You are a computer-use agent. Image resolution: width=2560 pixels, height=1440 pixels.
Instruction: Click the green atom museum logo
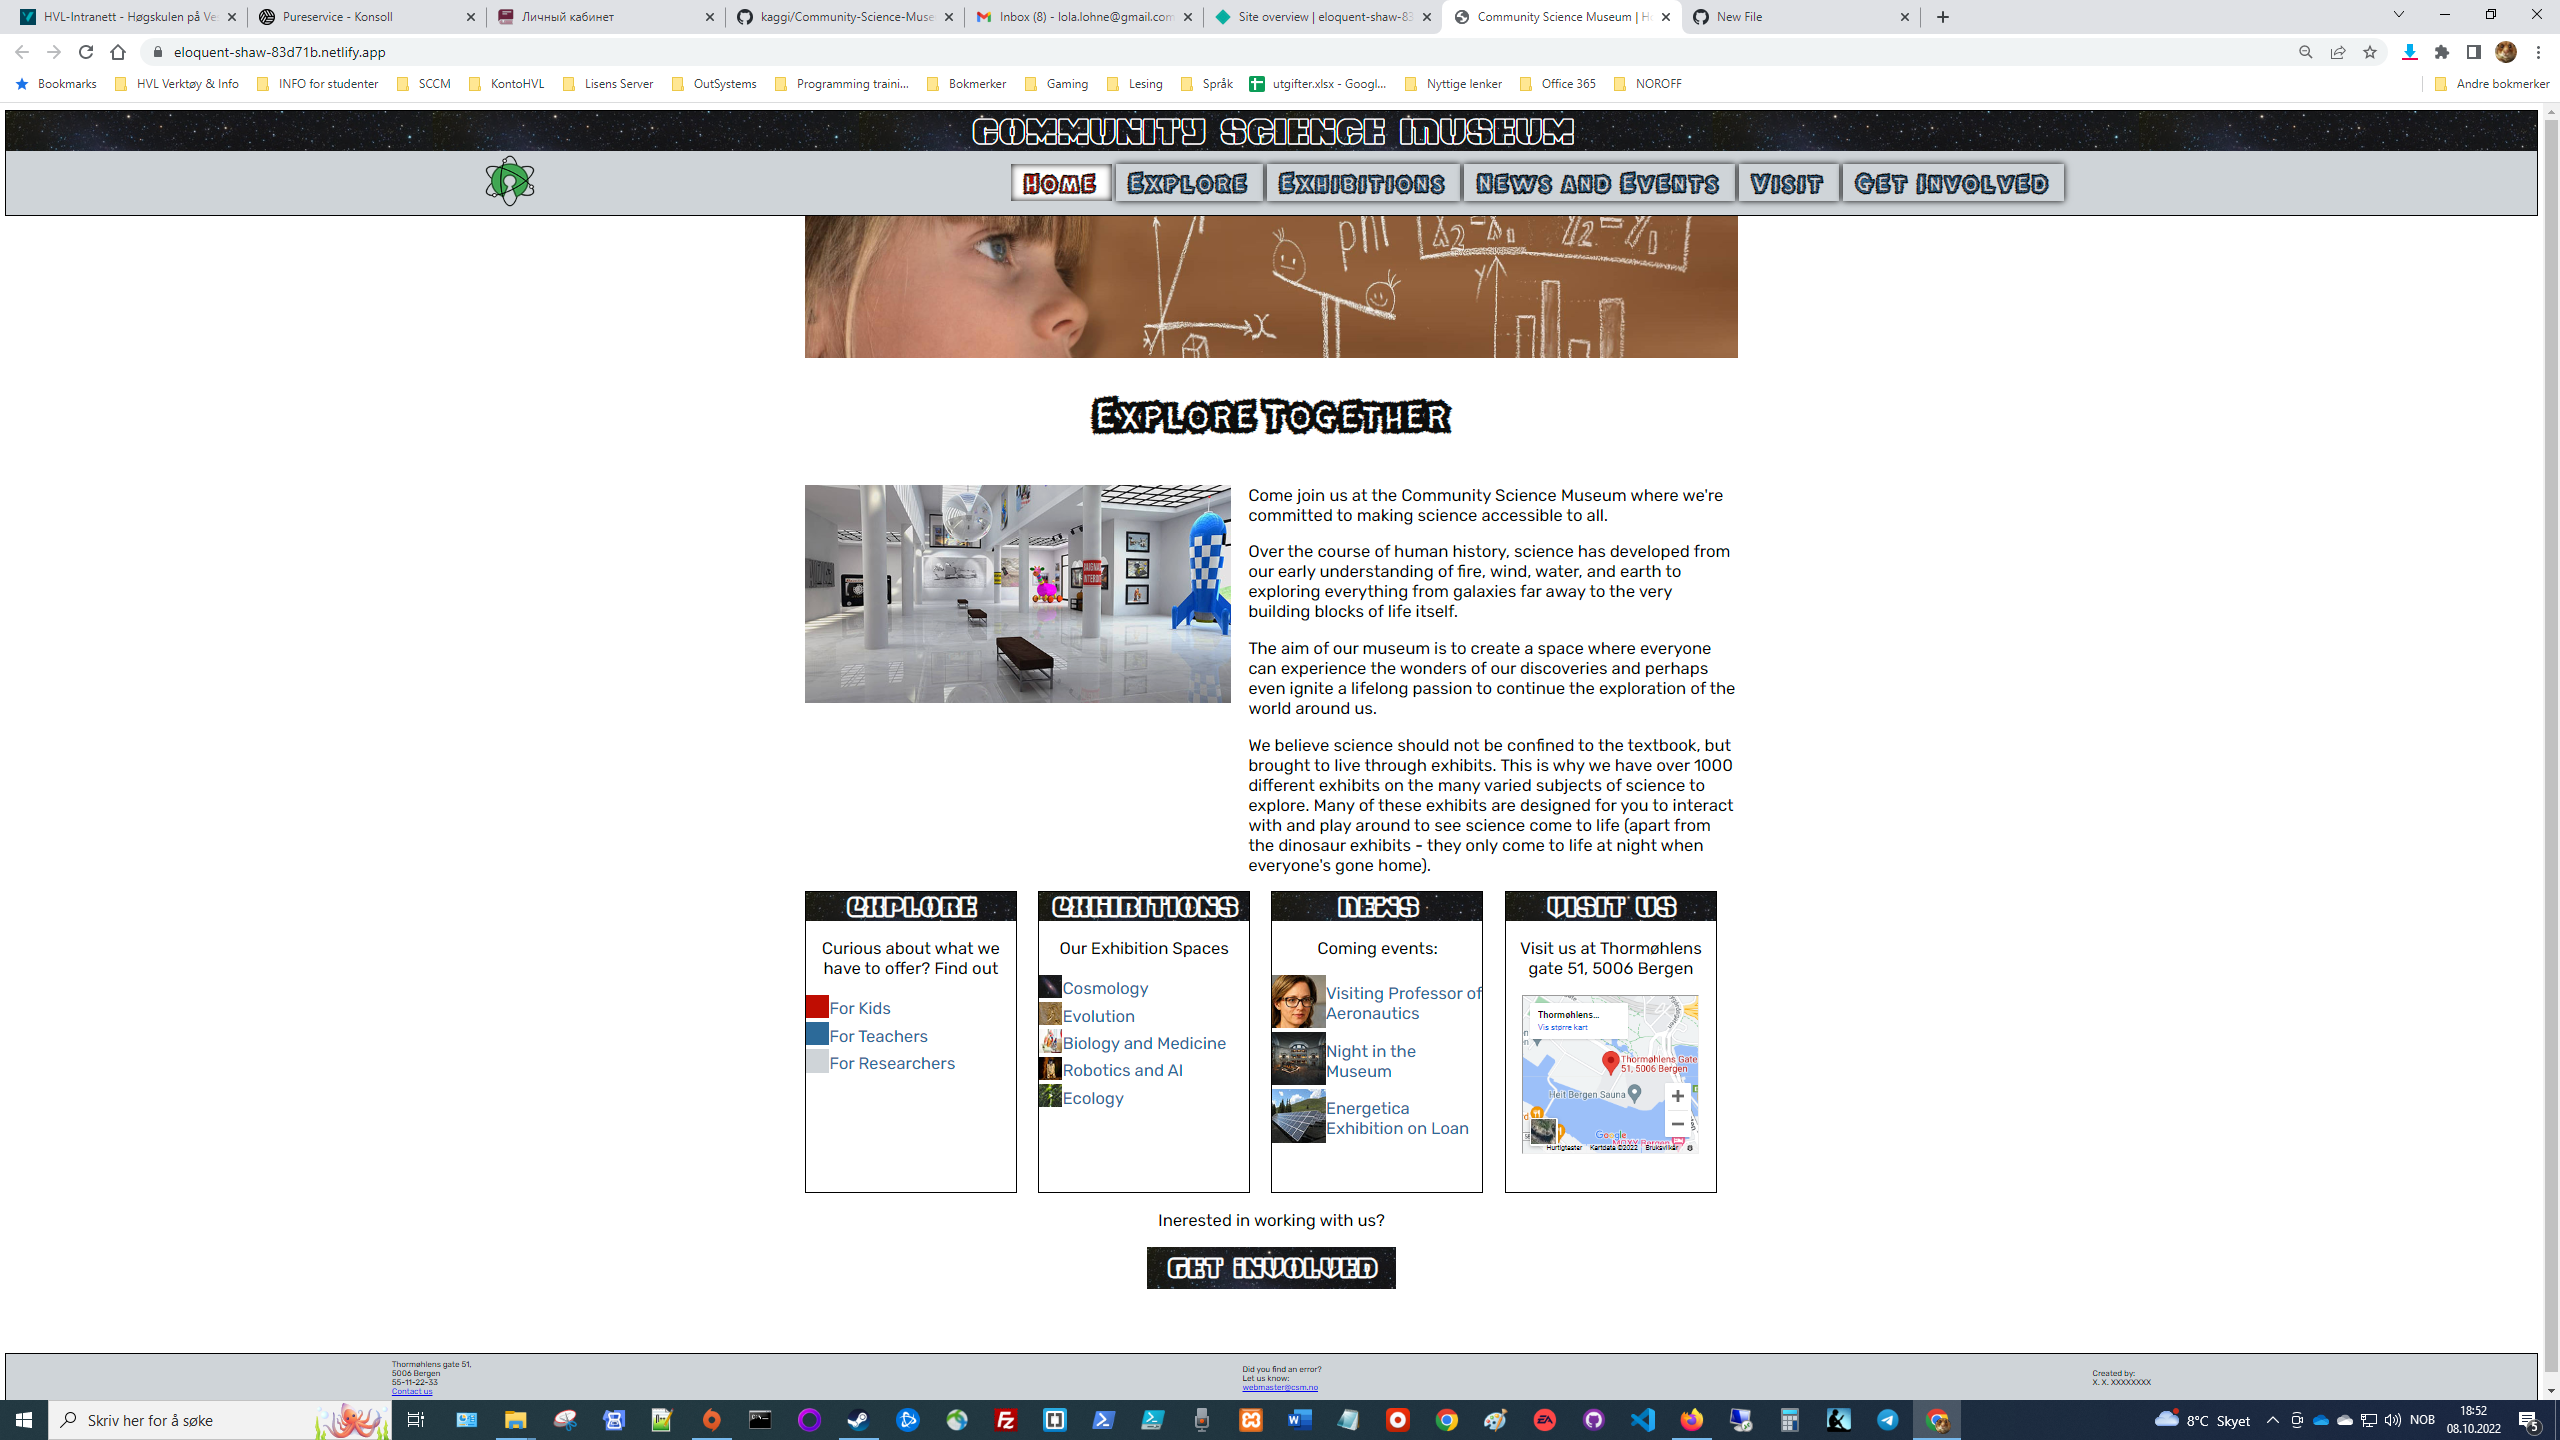point(510,182)
